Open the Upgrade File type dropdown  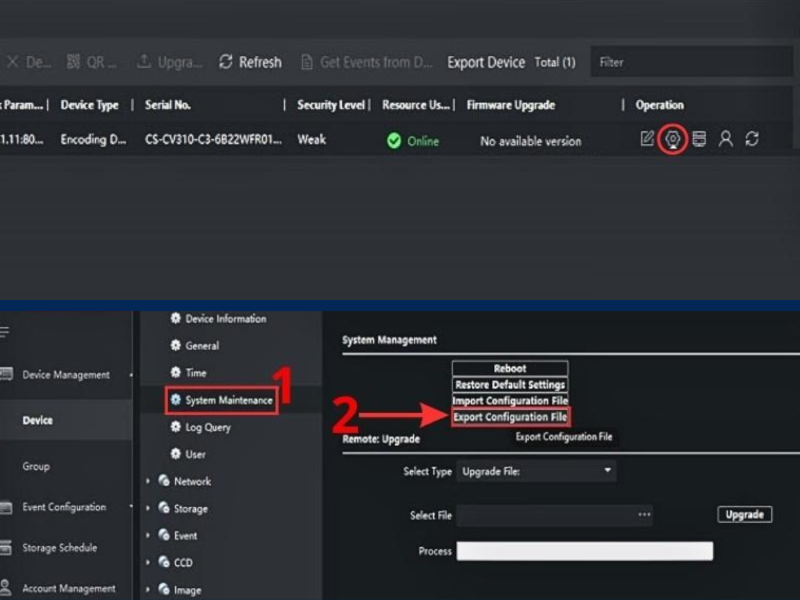point(537,471)
